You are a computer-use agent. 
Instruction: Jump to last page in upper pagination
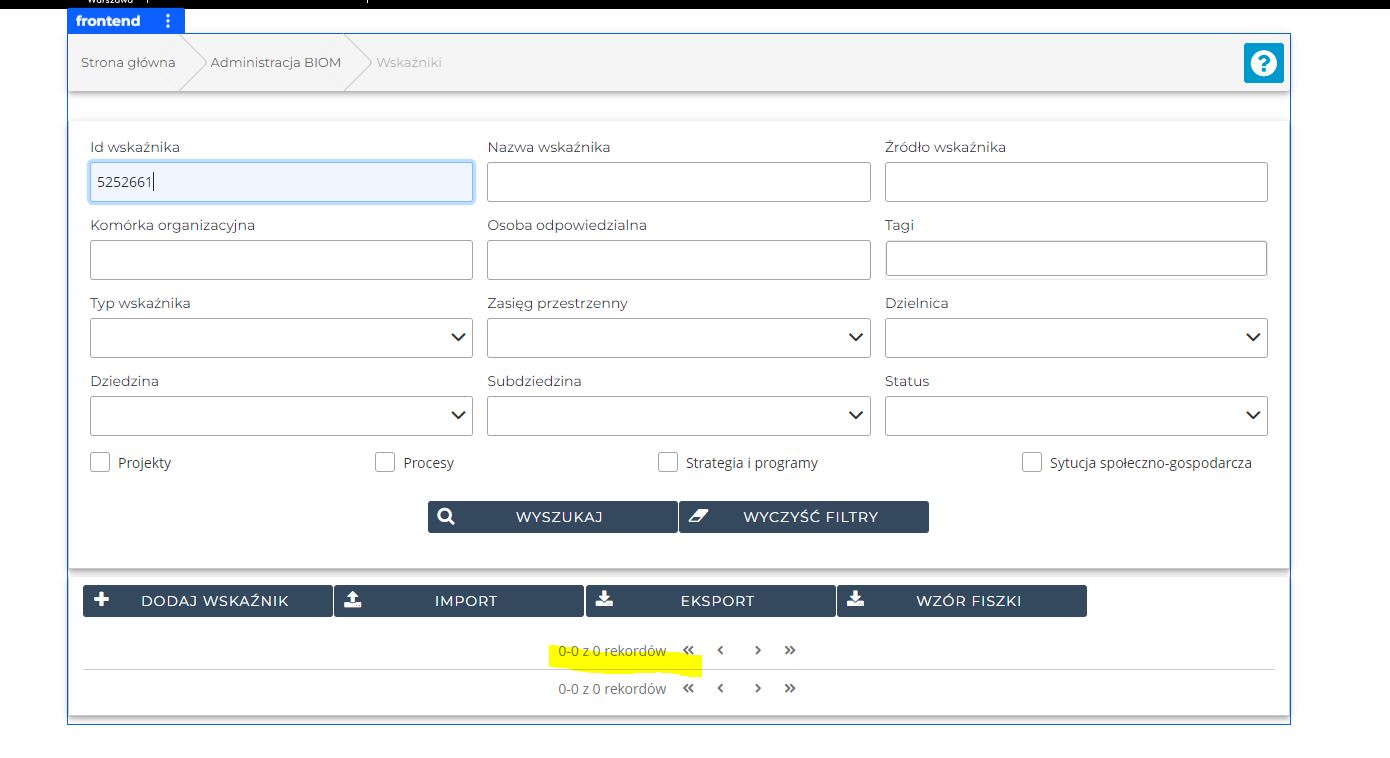(x=790, y=650)
